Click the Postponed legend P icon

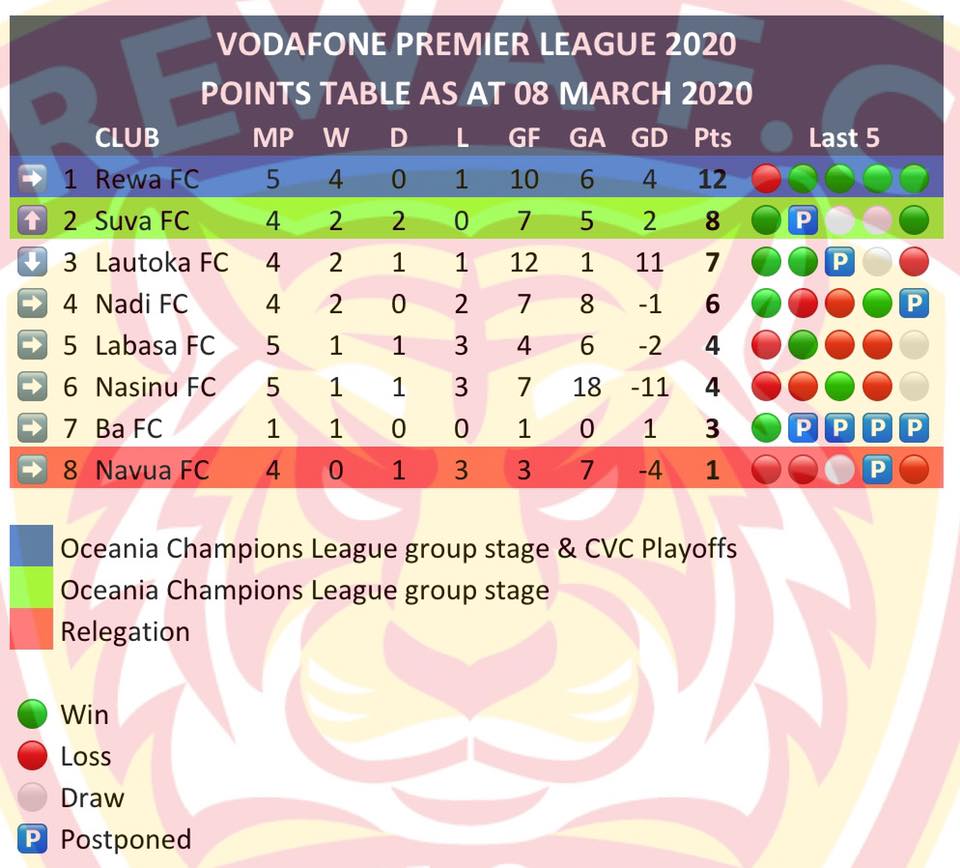[32, 839]
